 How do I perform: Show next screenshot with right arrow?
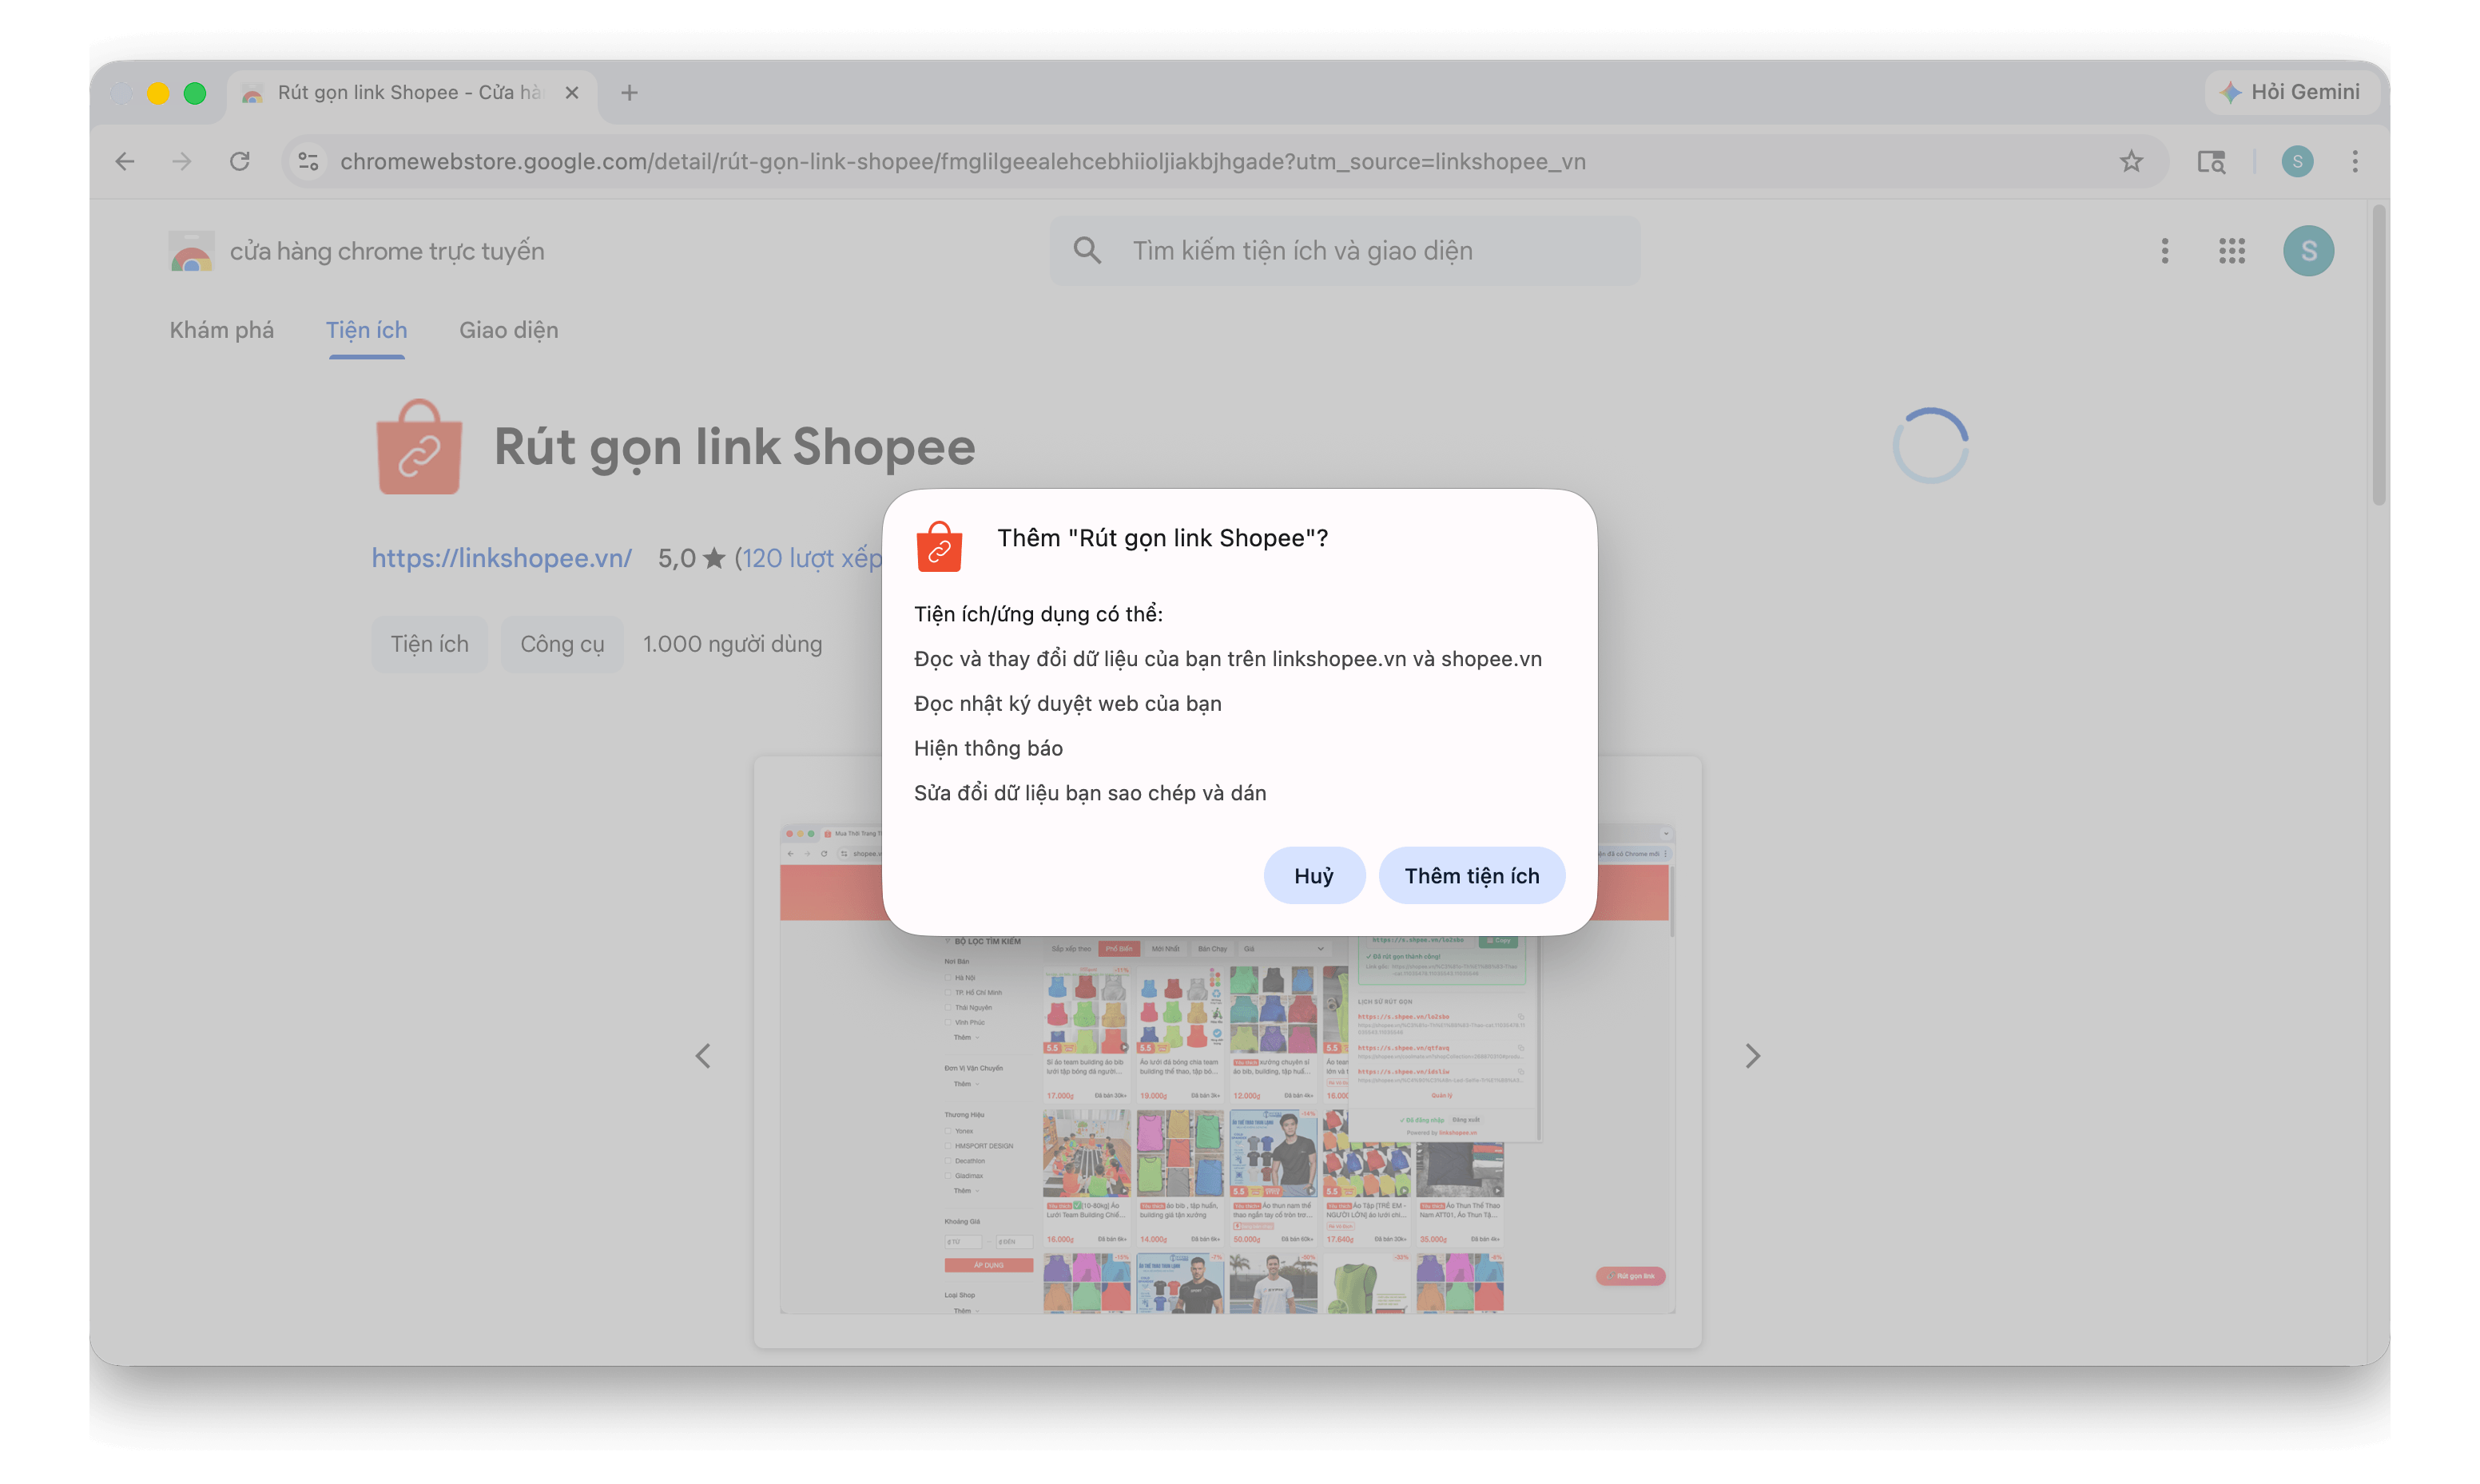pyautogui.click(x=1752, y=1056)
